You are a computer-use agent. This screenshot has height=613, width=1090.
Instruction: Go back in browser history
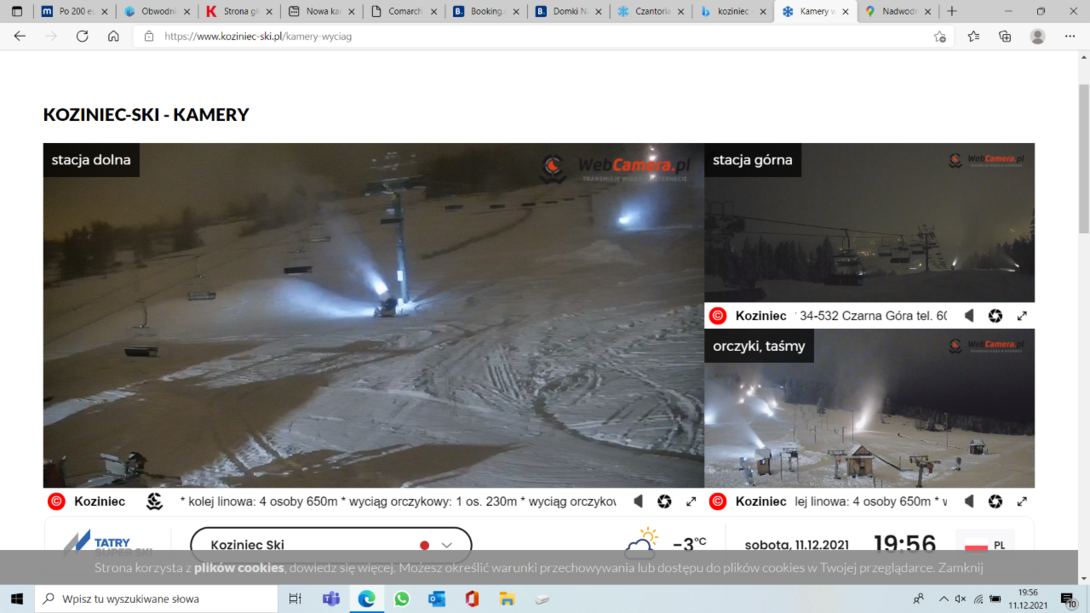click(x=19, y=36)
